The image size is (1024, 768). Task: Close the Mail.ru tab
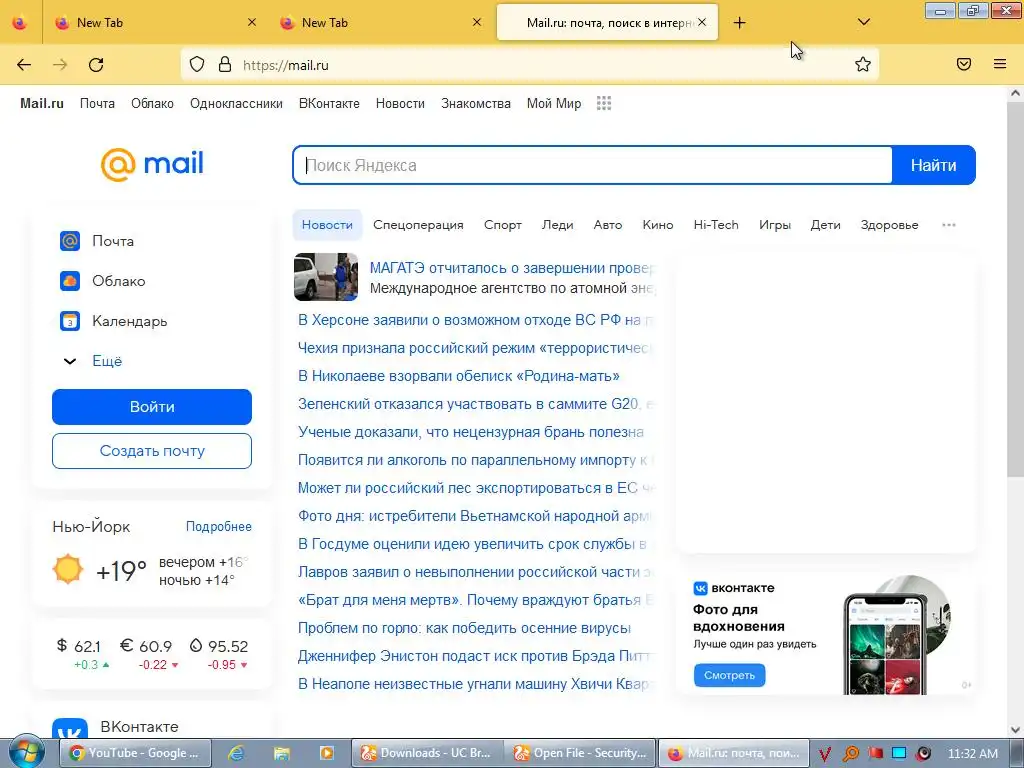tap(702, 22)
